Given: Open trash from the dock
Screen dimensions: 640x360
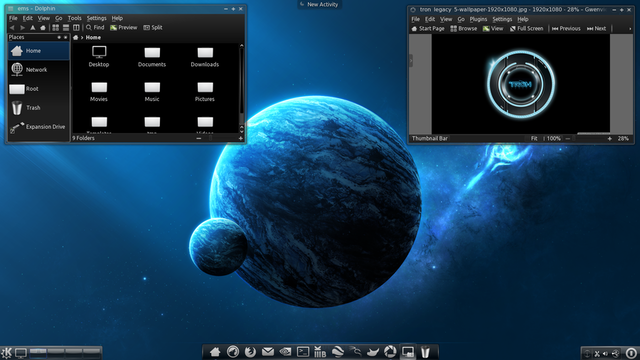Looking at the screenshot, I should [x=425, y=352].
